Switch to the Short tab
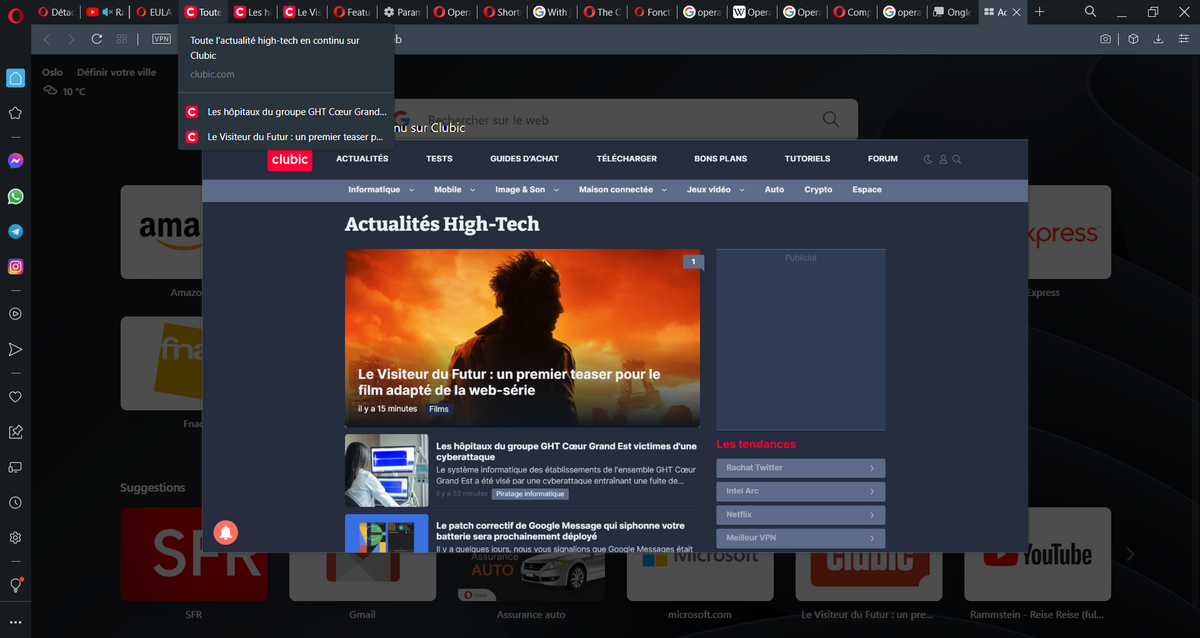1200x638 pixels. [x=503, y=12]
